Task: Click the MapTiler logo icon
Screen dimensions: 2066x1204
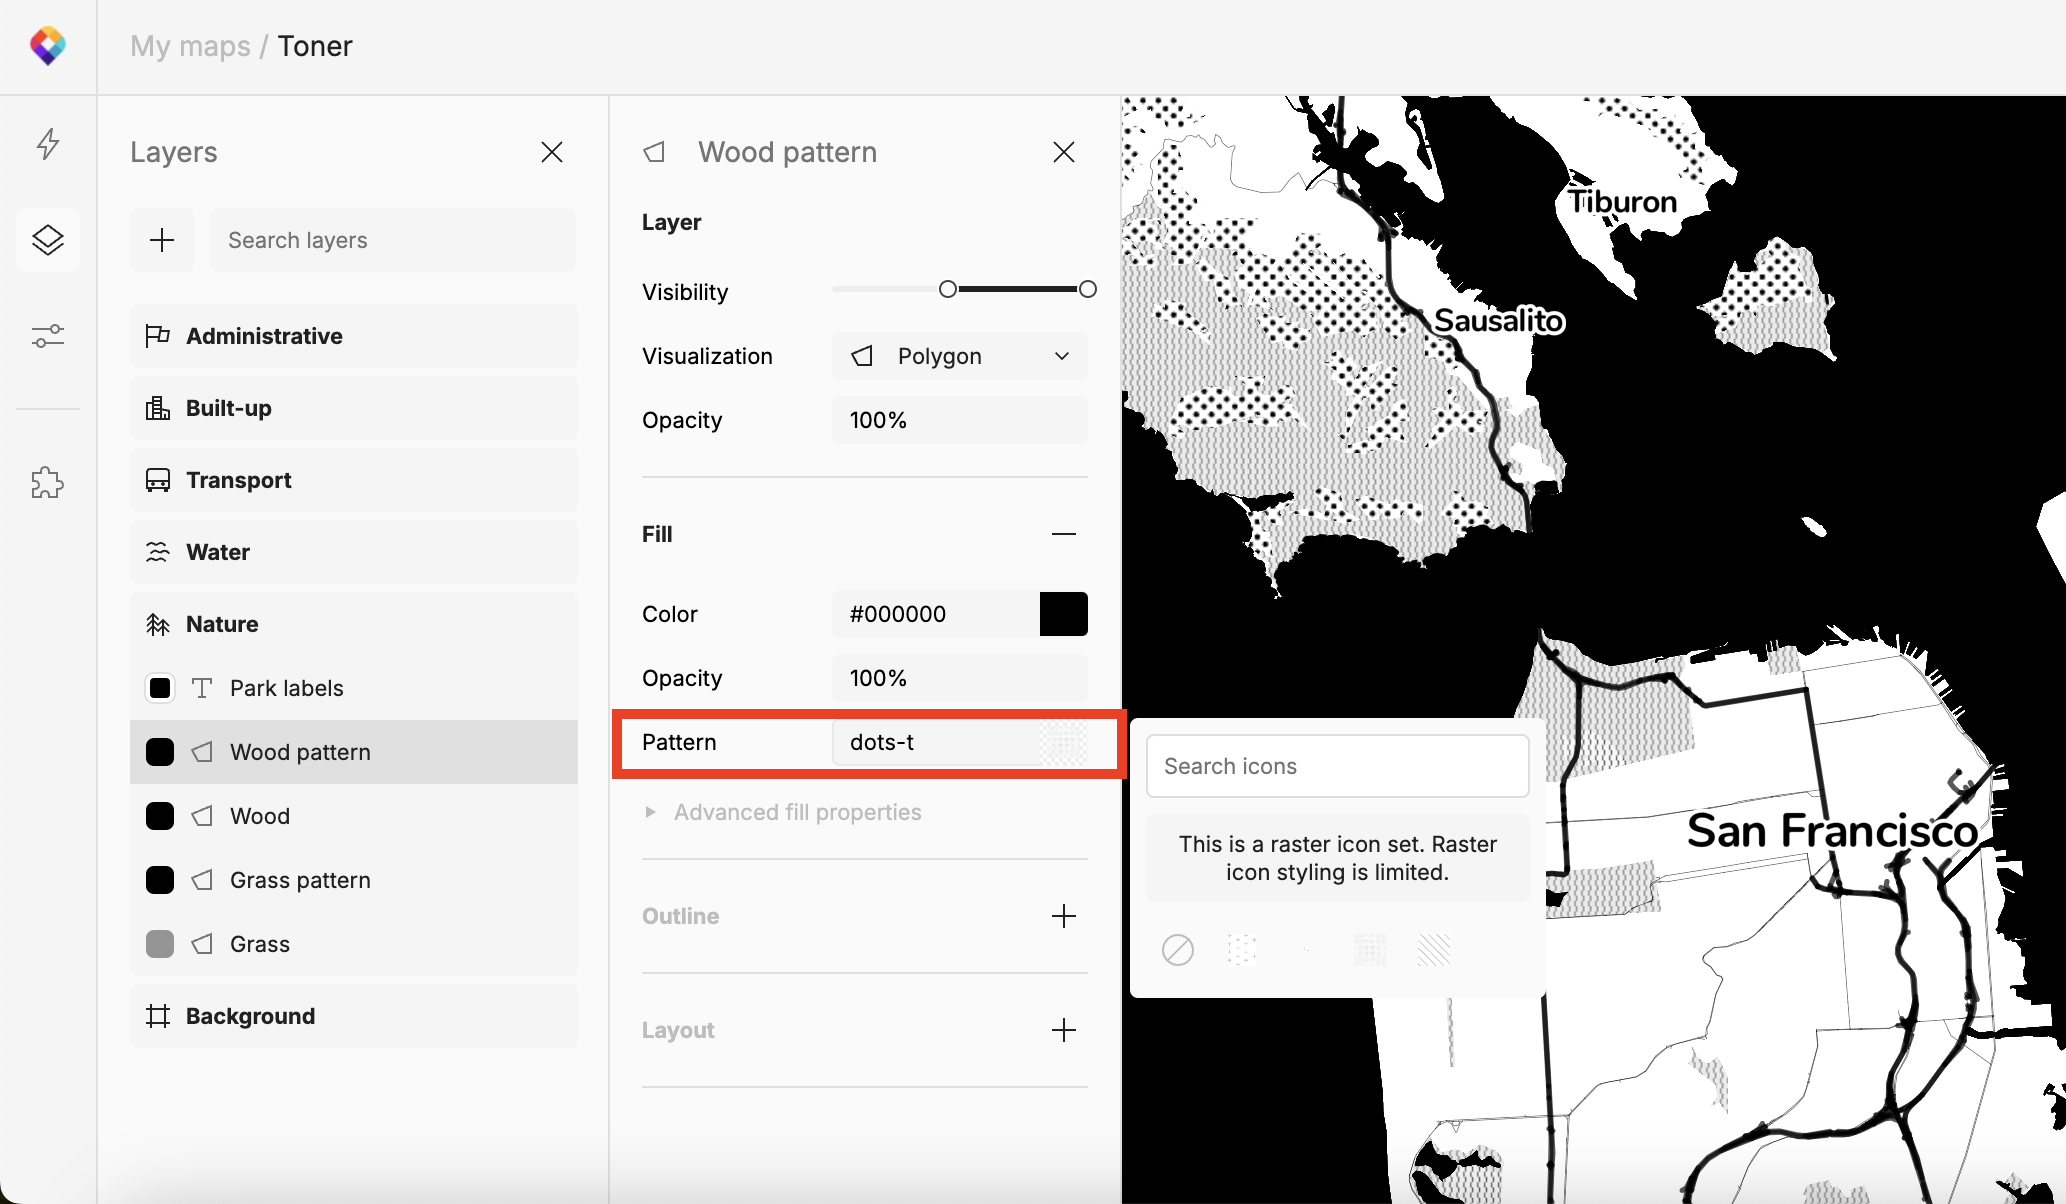Action: (47, 46)
